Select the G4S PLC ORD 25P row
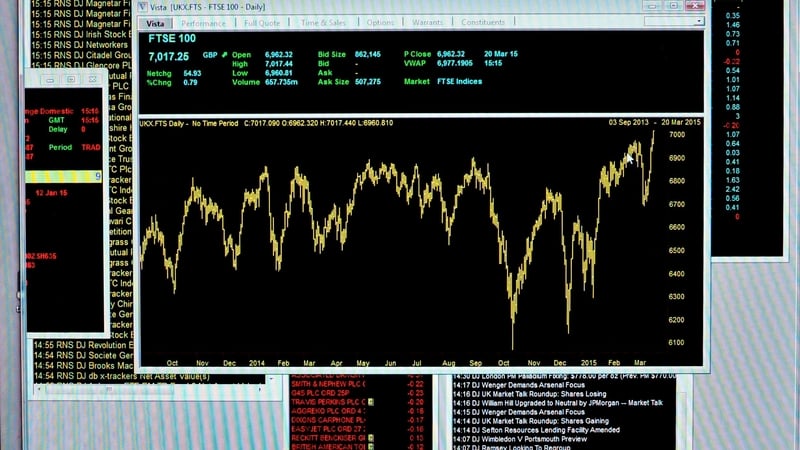 (357, 393)
